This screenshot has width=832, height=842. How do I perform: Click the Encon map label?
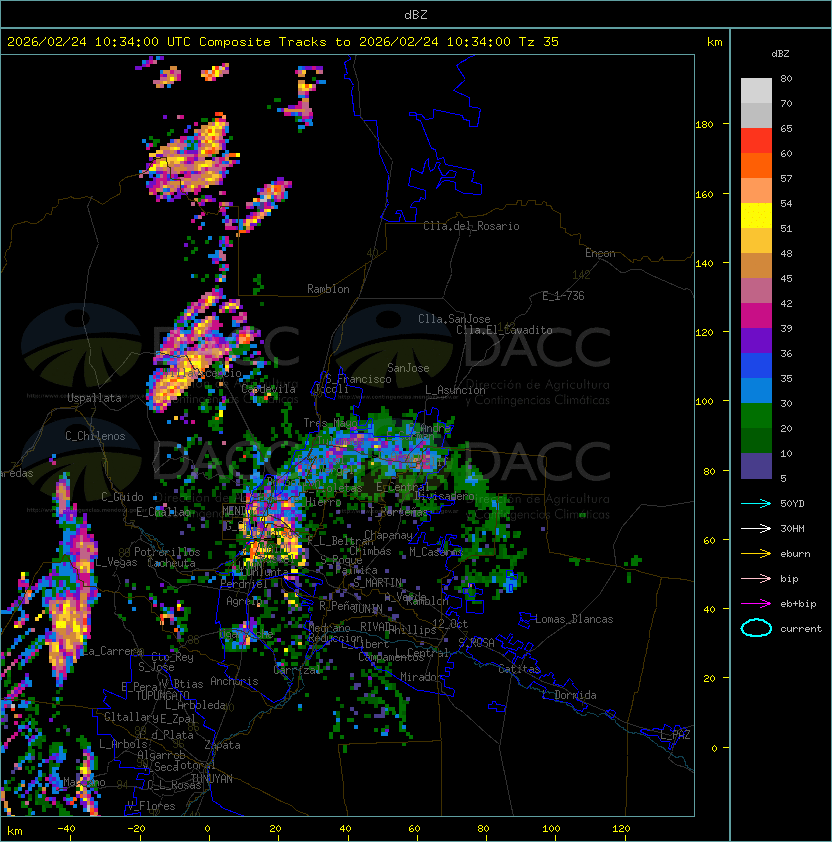[x=600, y=253]
